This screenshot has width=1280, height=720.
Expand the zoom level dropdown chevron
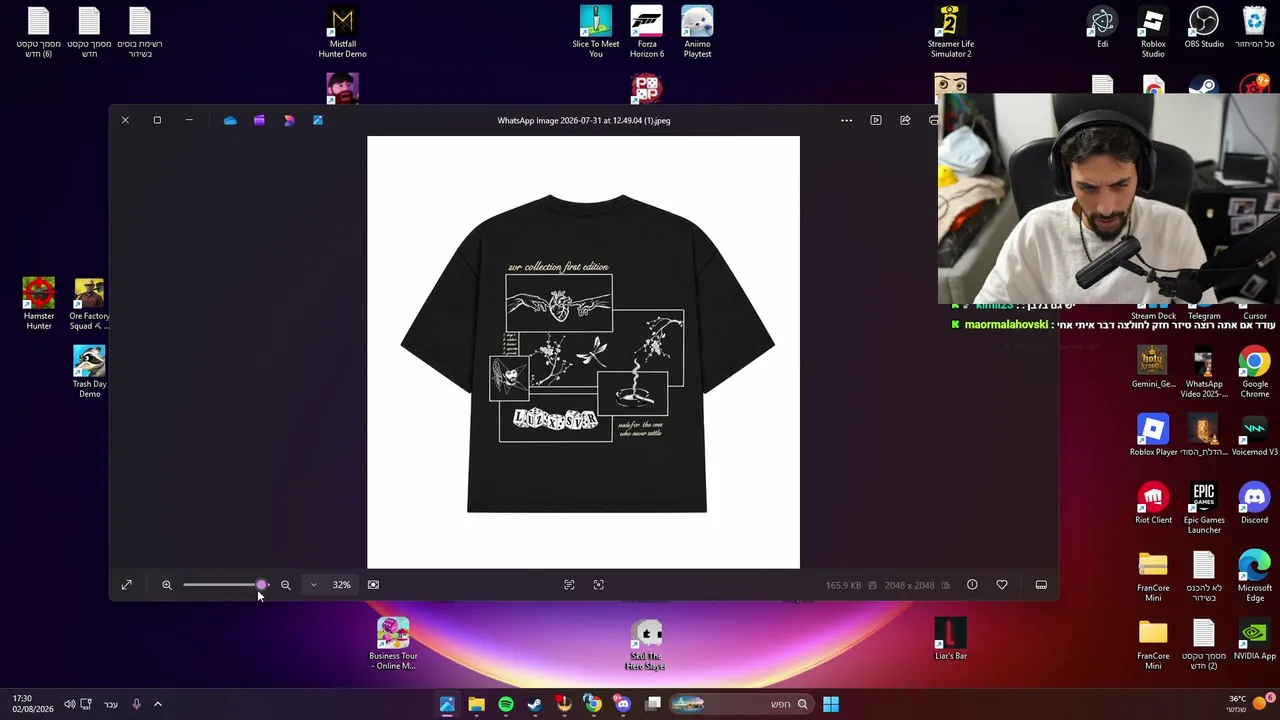point(314,585)
